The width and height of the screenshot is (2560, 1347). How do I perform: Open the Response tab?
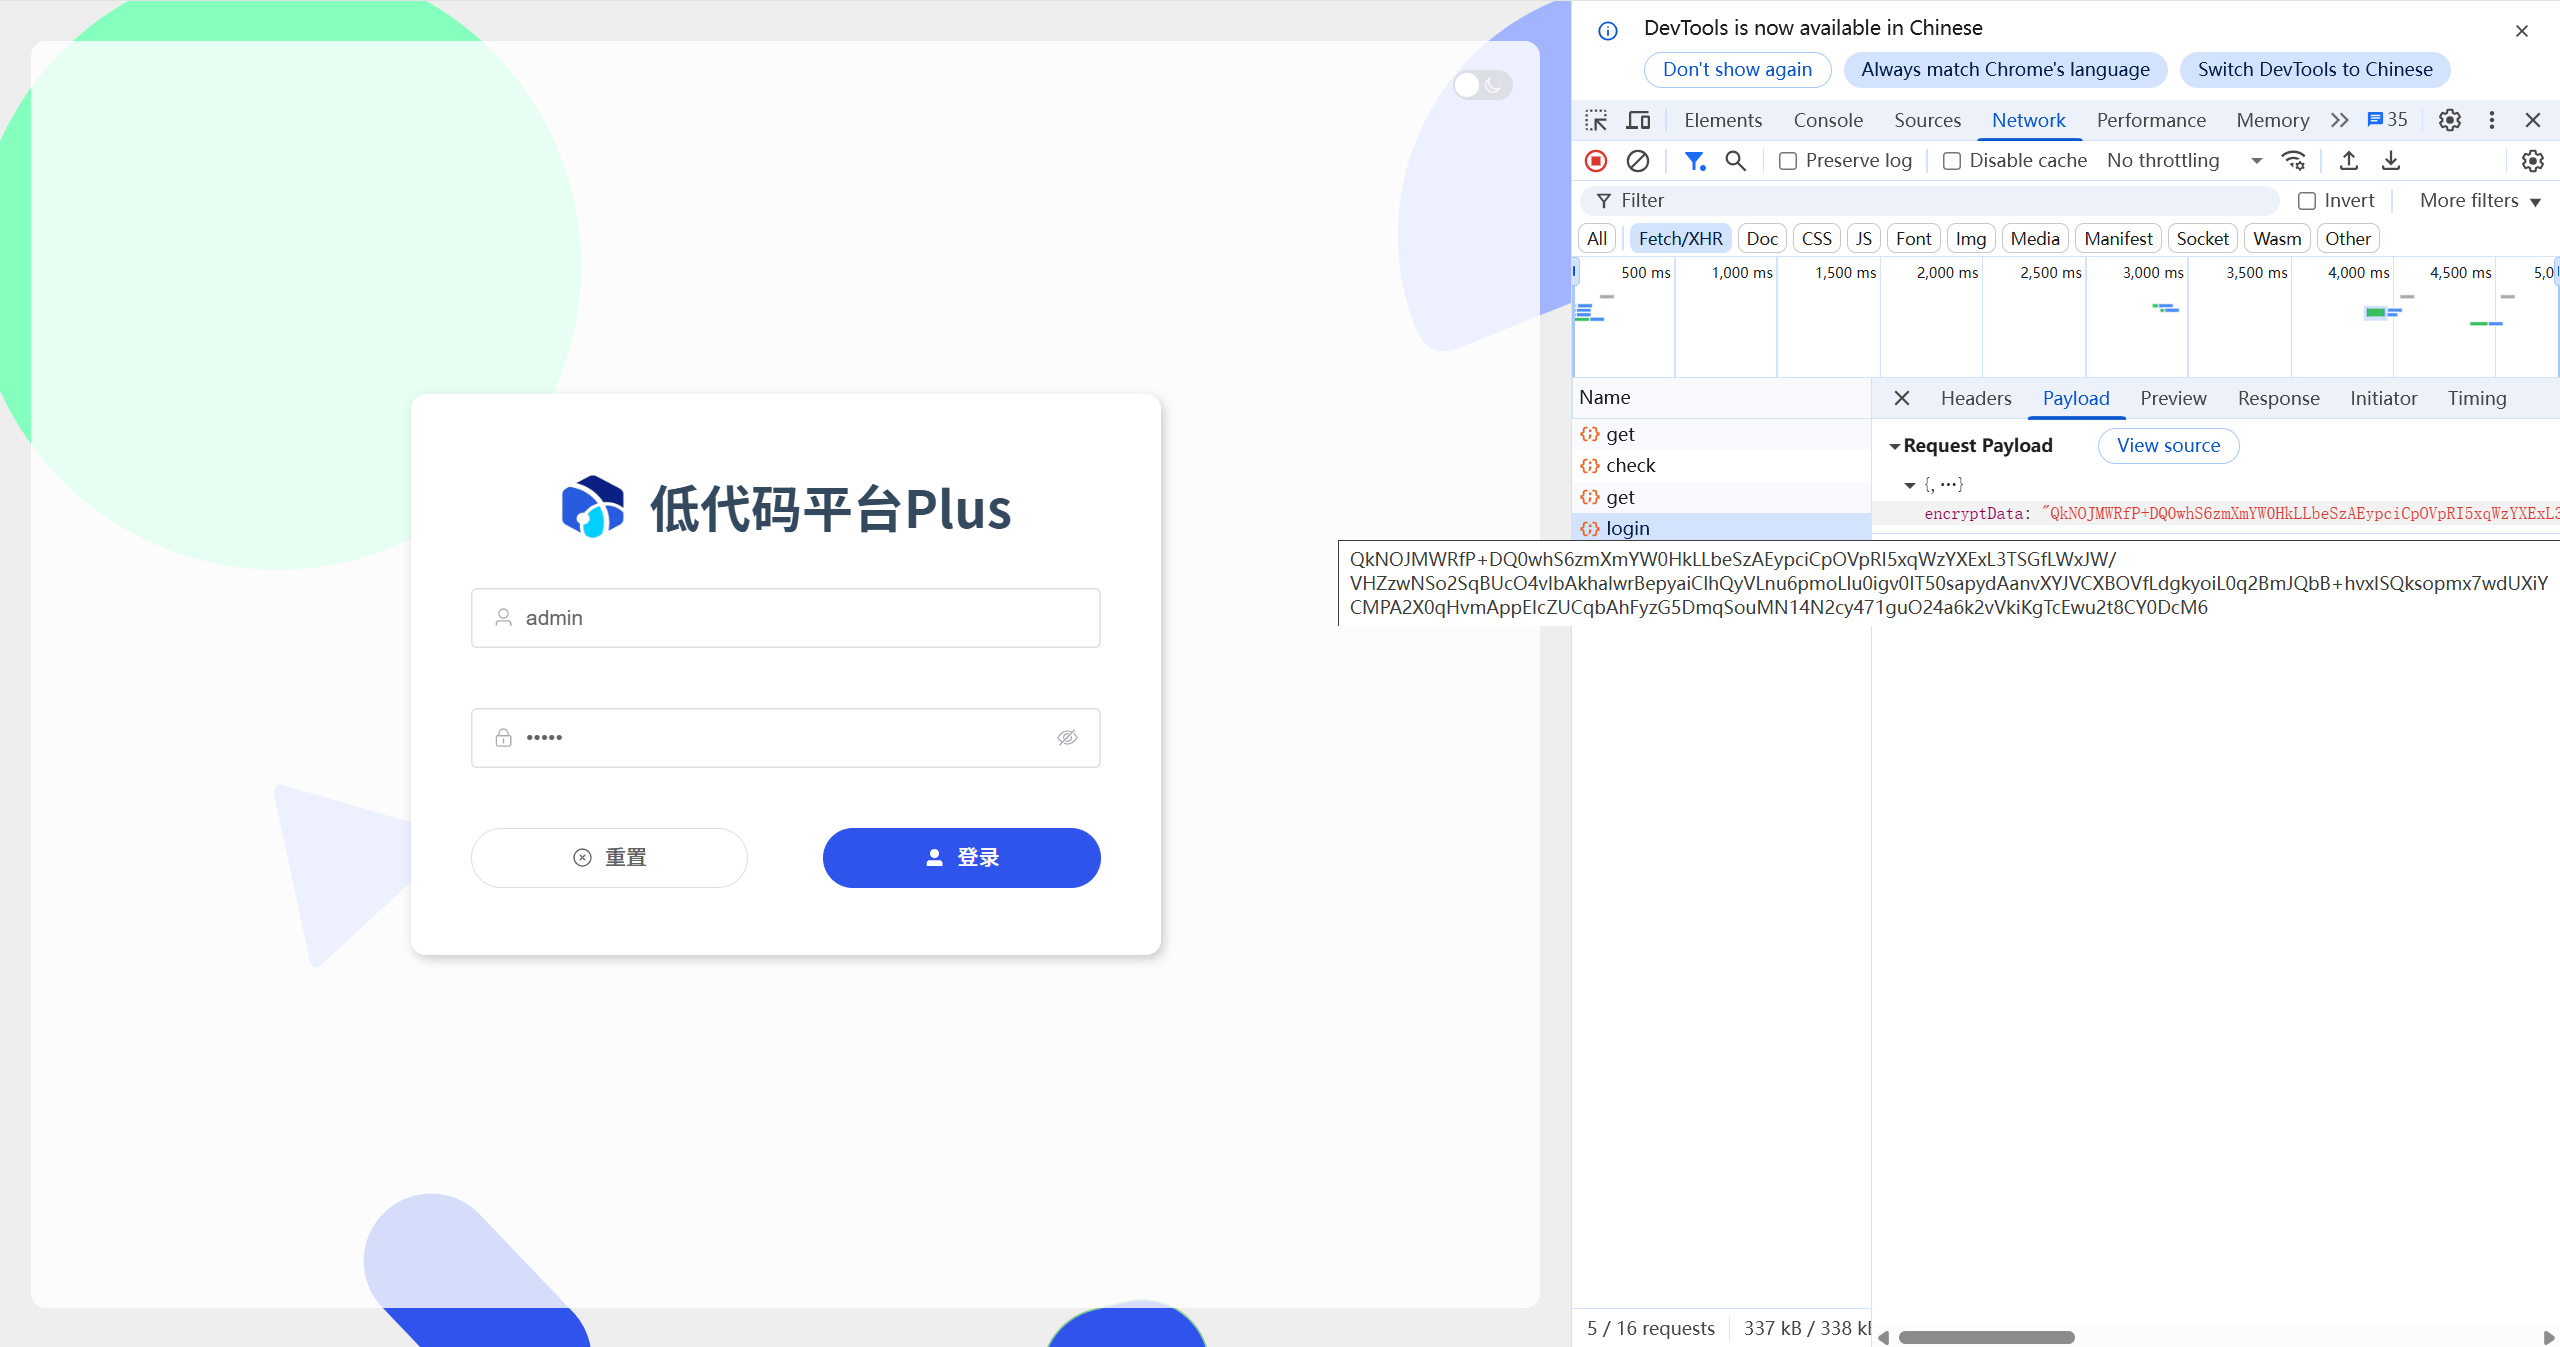(2278, 399)
